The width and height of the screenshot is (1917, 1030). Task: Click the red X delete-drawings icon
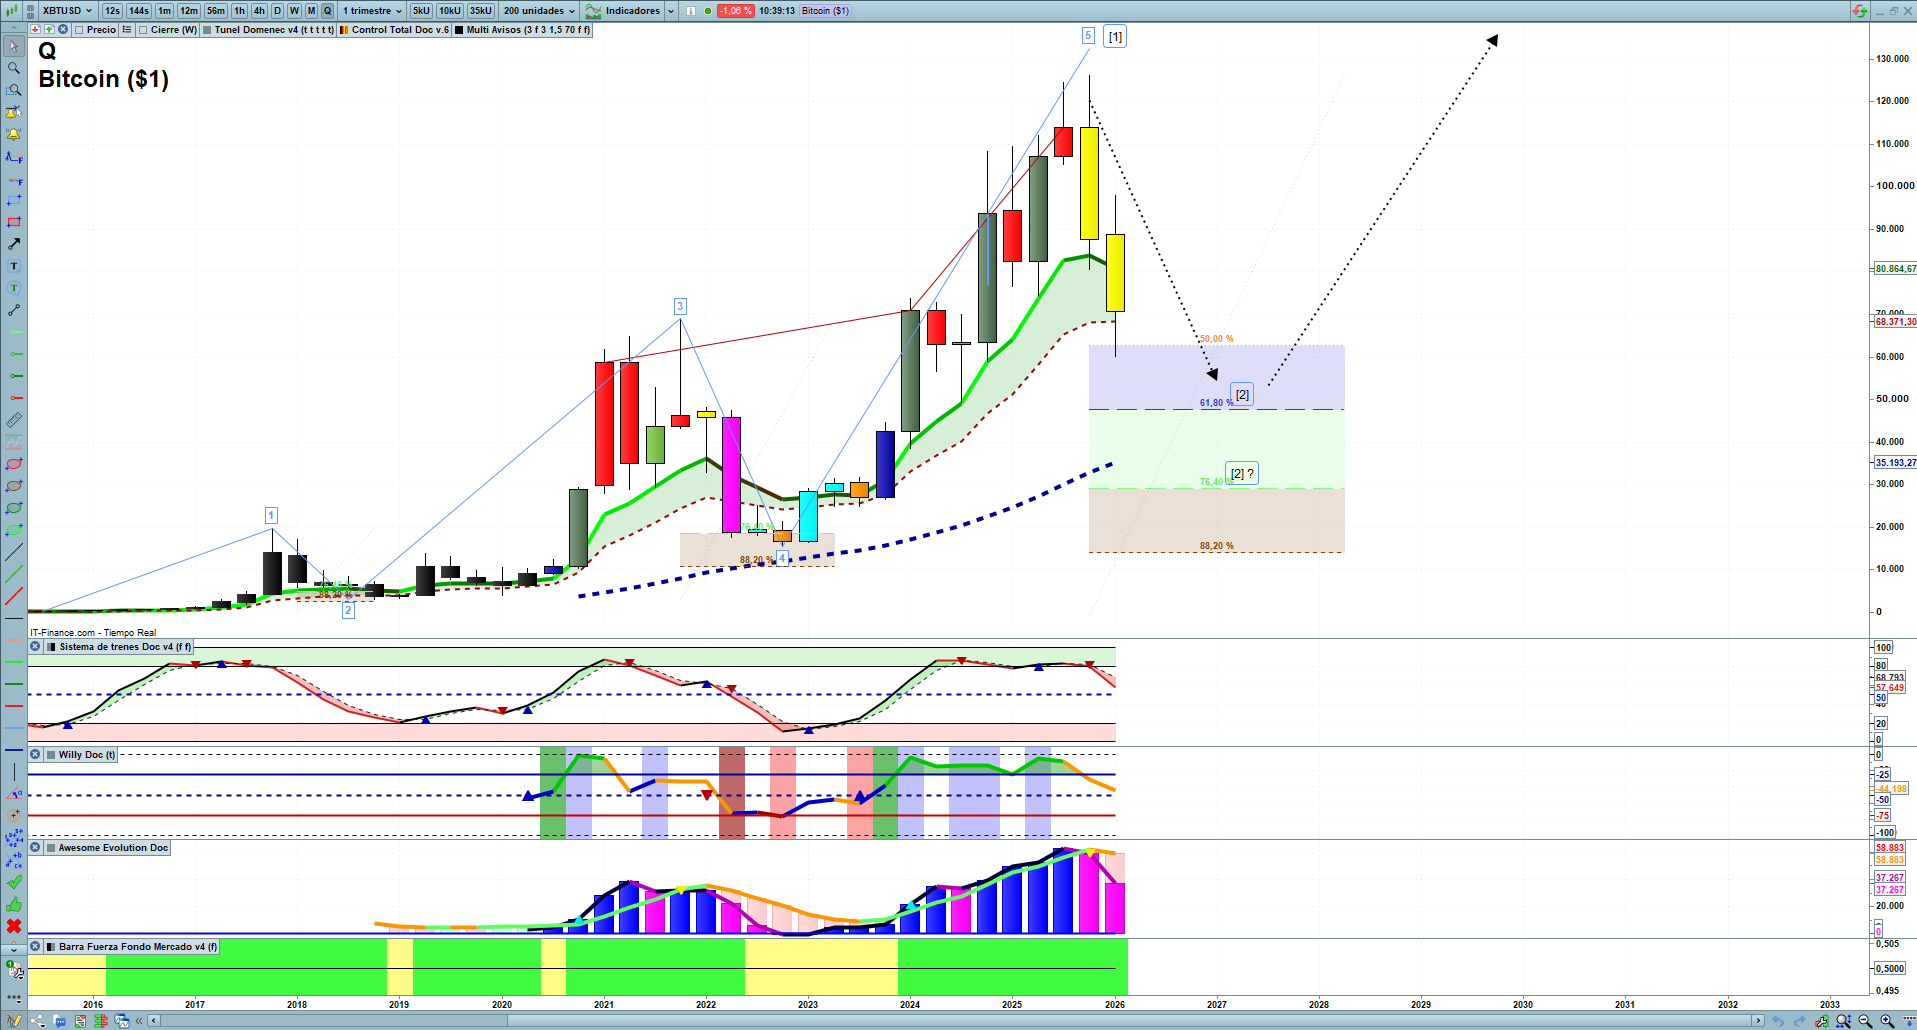[14, 926]
